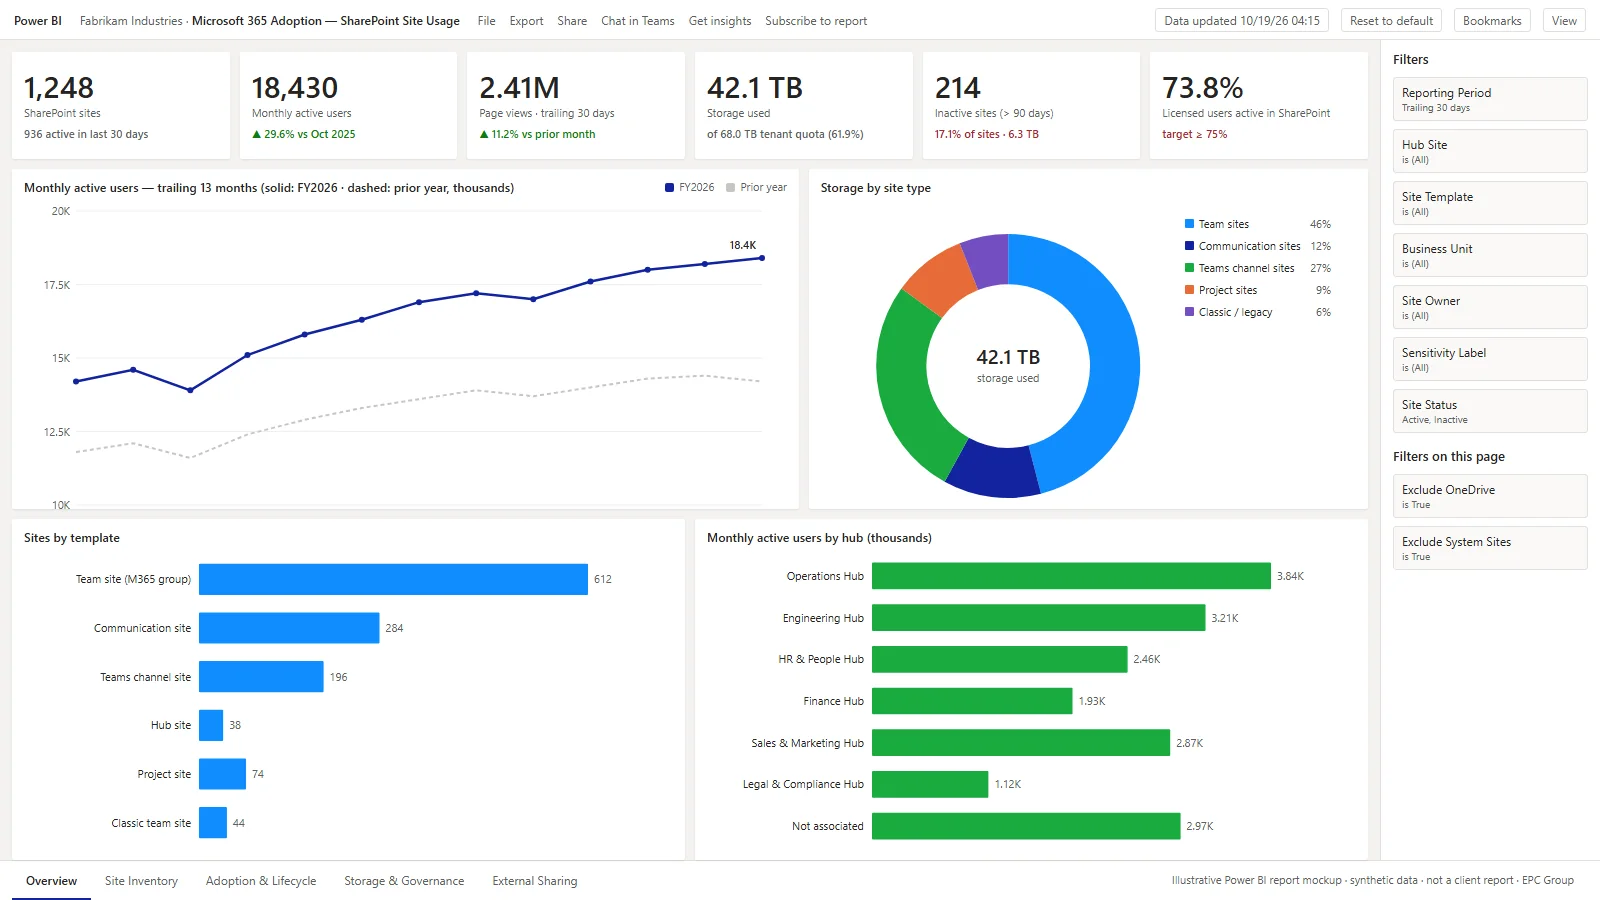Open the Exclude OneDrive page filter
The image size is (1600, 900).
coord(1490,496)
